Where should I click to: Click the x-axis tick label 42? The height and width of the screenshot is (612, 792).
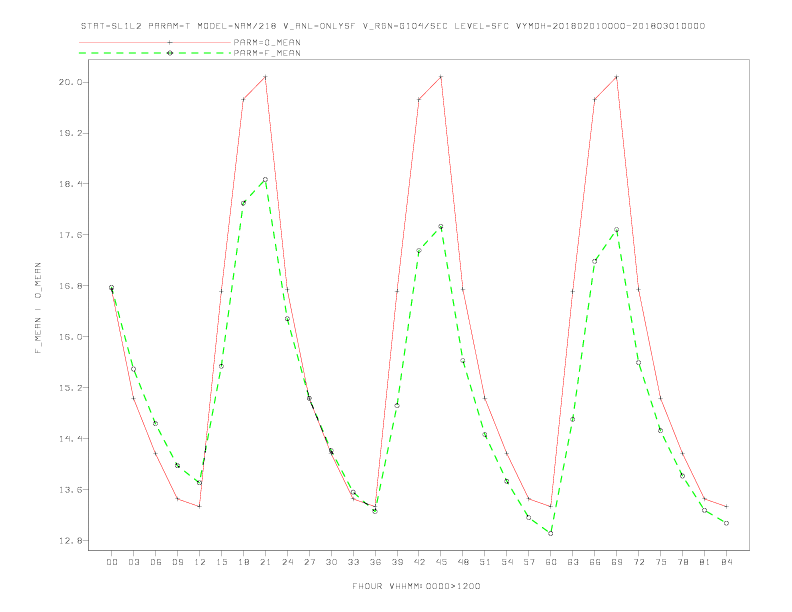[x=419, y=562]
